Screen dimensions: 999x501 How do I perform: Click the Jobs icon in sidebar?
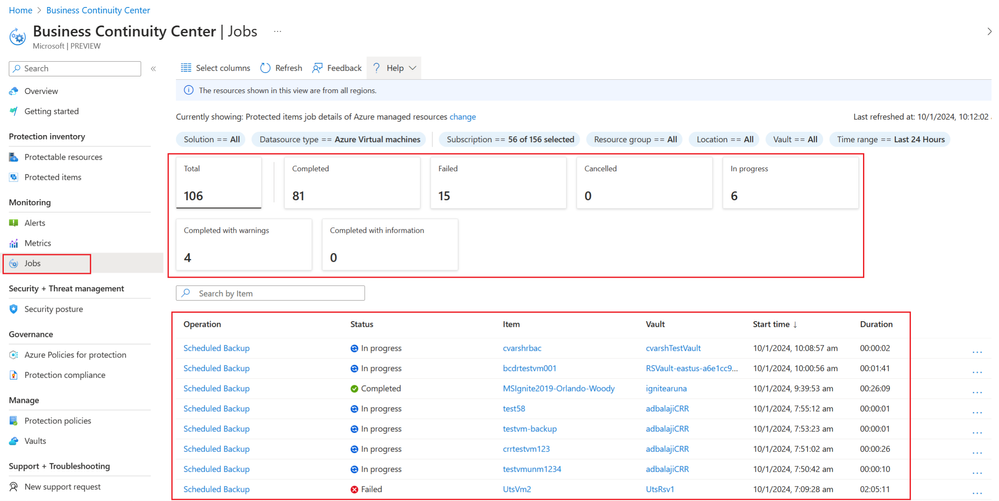14,263
